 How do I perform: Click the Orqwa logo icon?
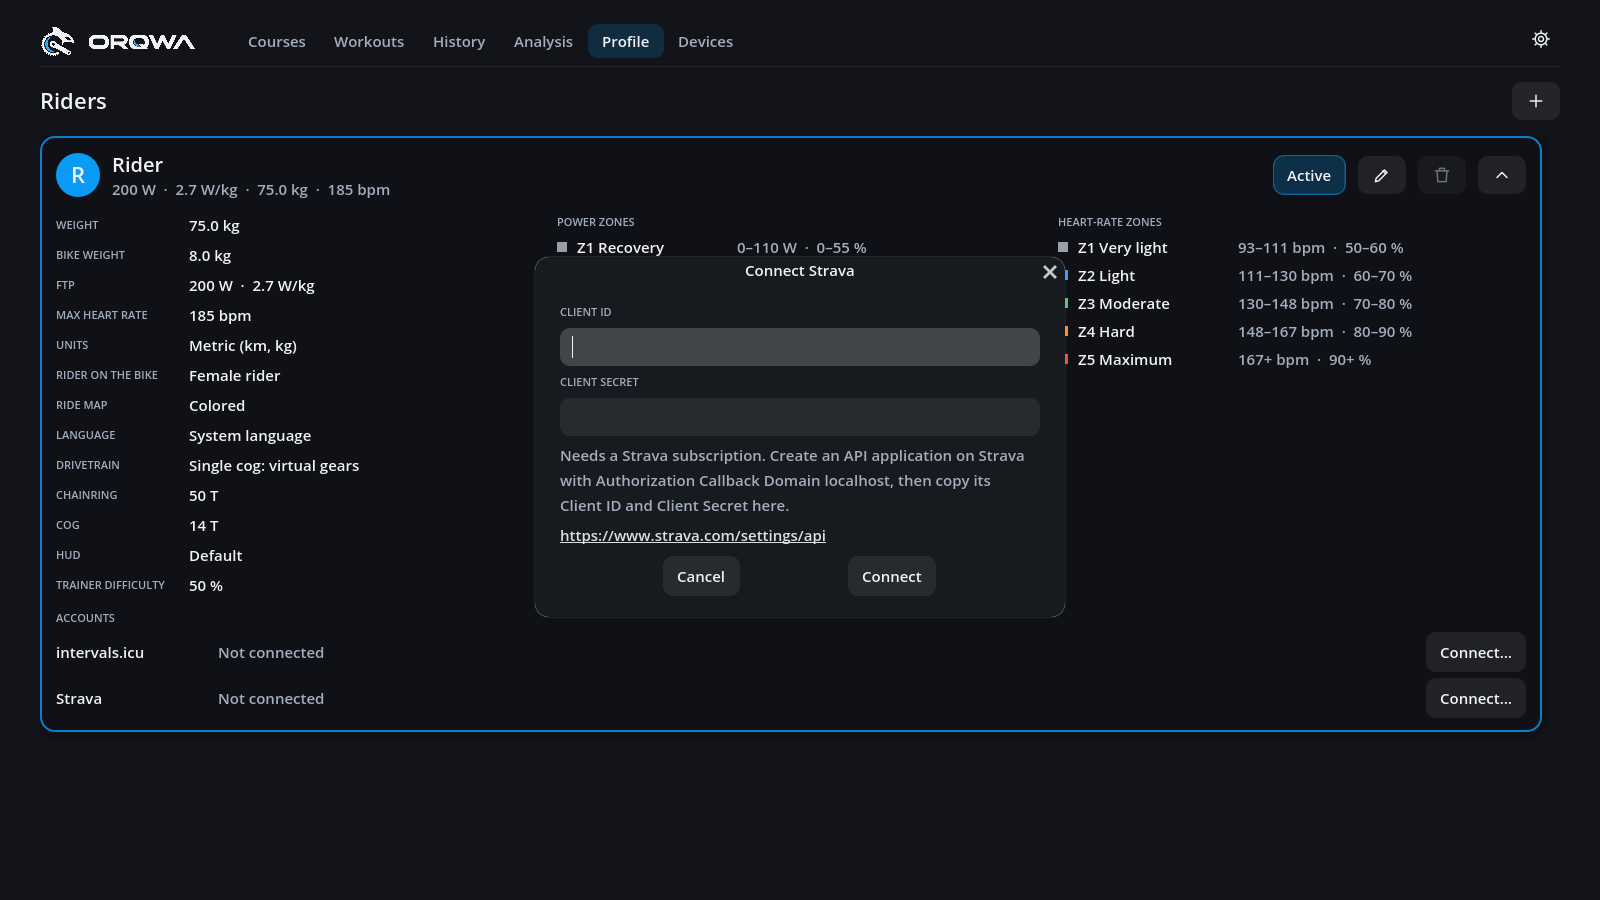pos(57,41)
